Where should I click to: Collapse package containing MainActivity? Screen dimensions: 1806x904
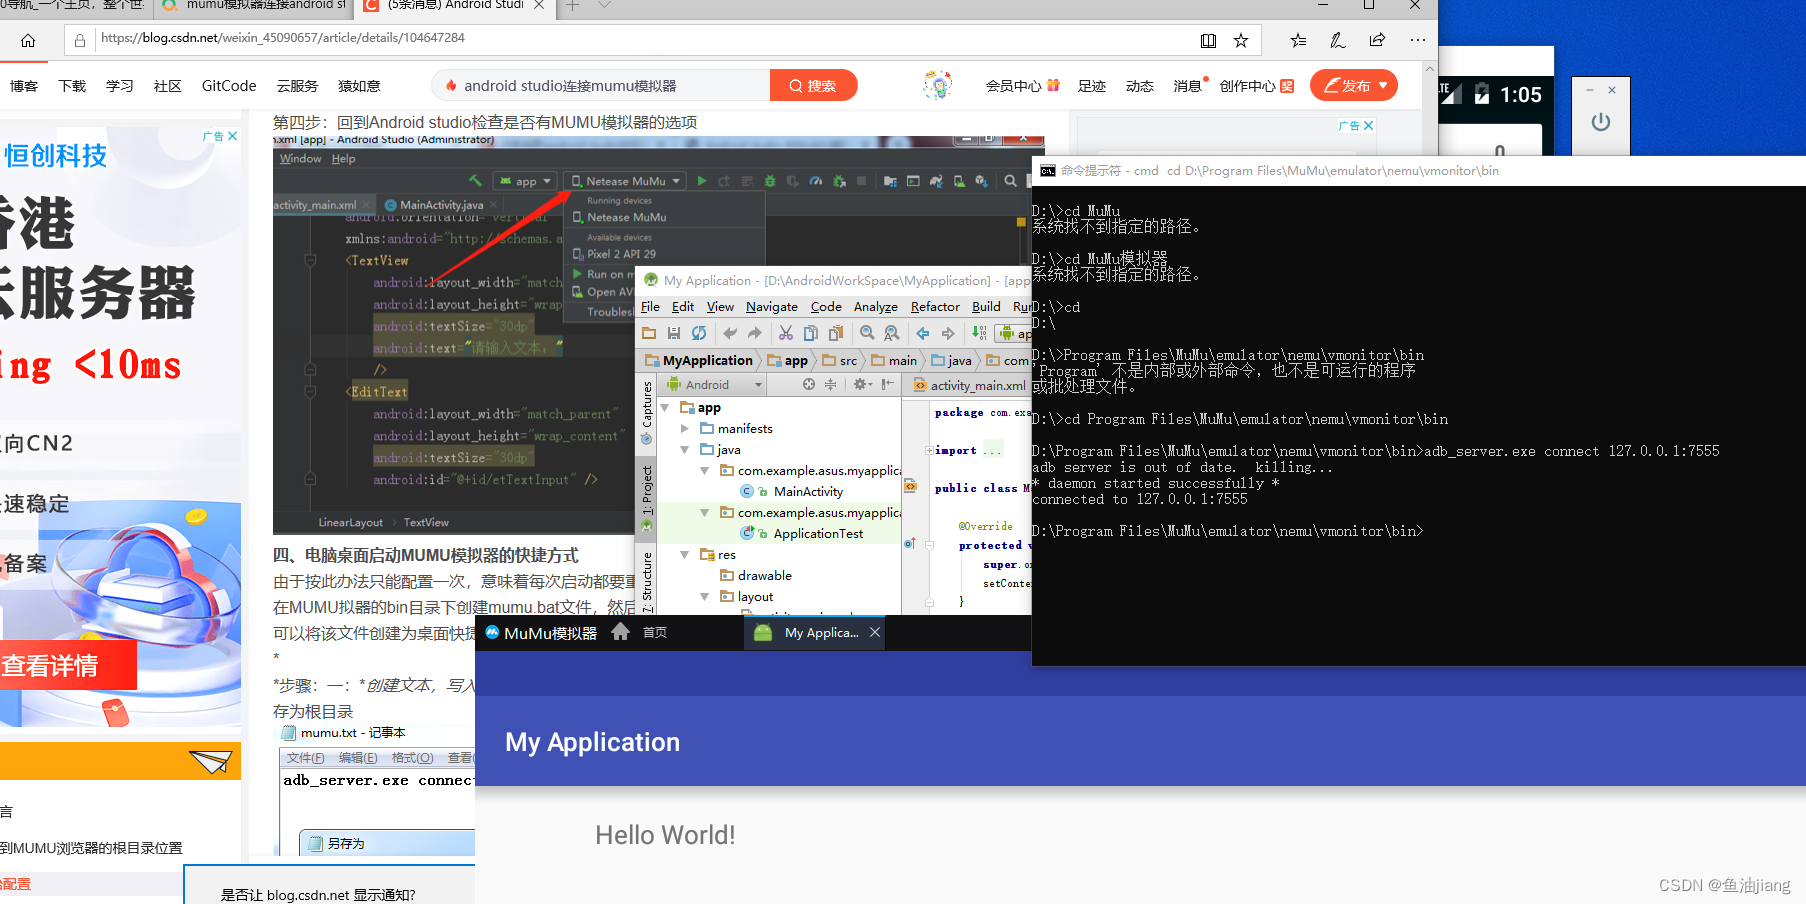[705, 471]
